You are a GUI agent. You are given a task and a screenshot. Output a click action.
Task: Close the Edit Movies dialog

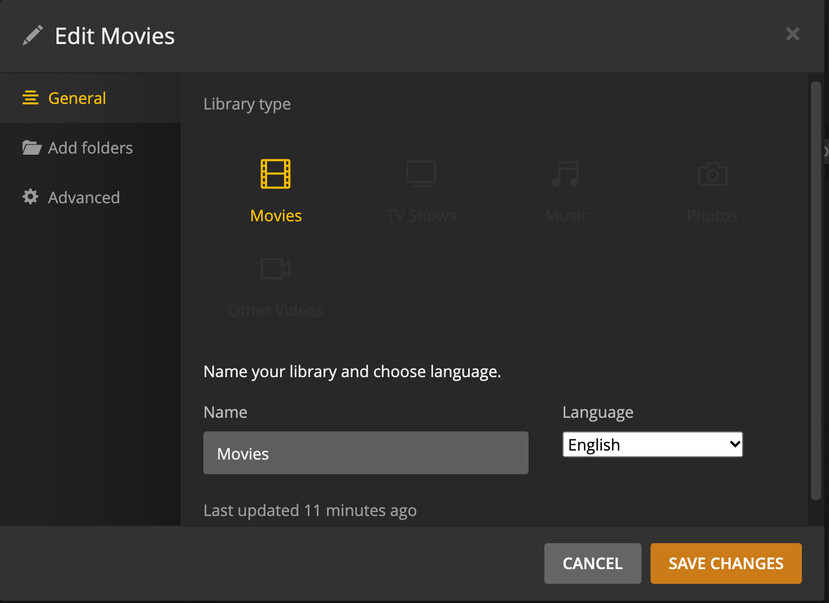pyautogui.click(x=792, y=34)
